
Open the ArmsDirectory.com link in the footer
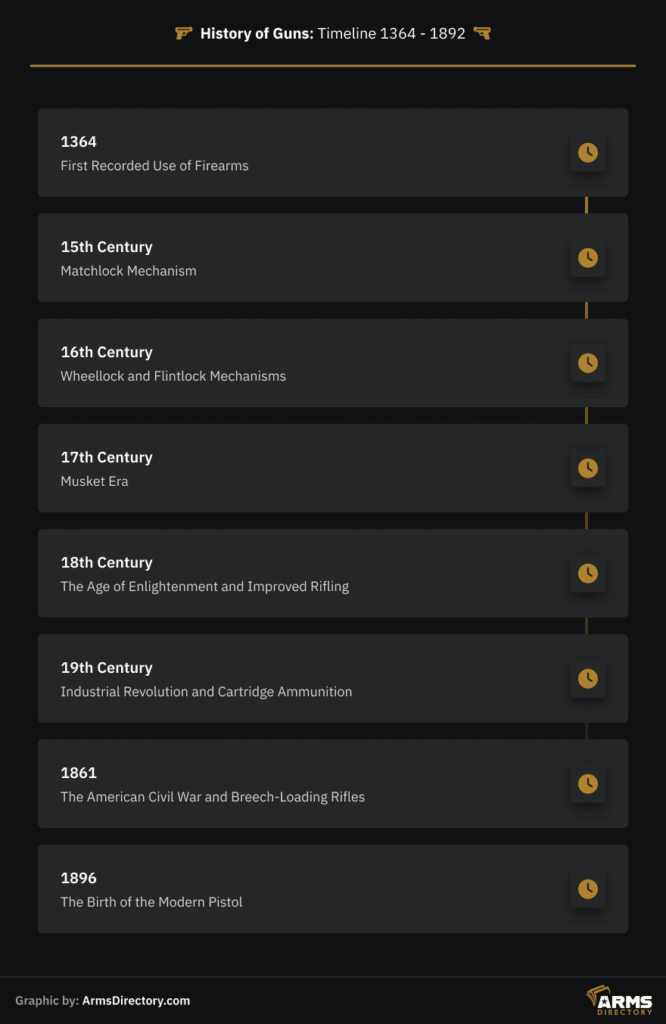click(136, 1000)
